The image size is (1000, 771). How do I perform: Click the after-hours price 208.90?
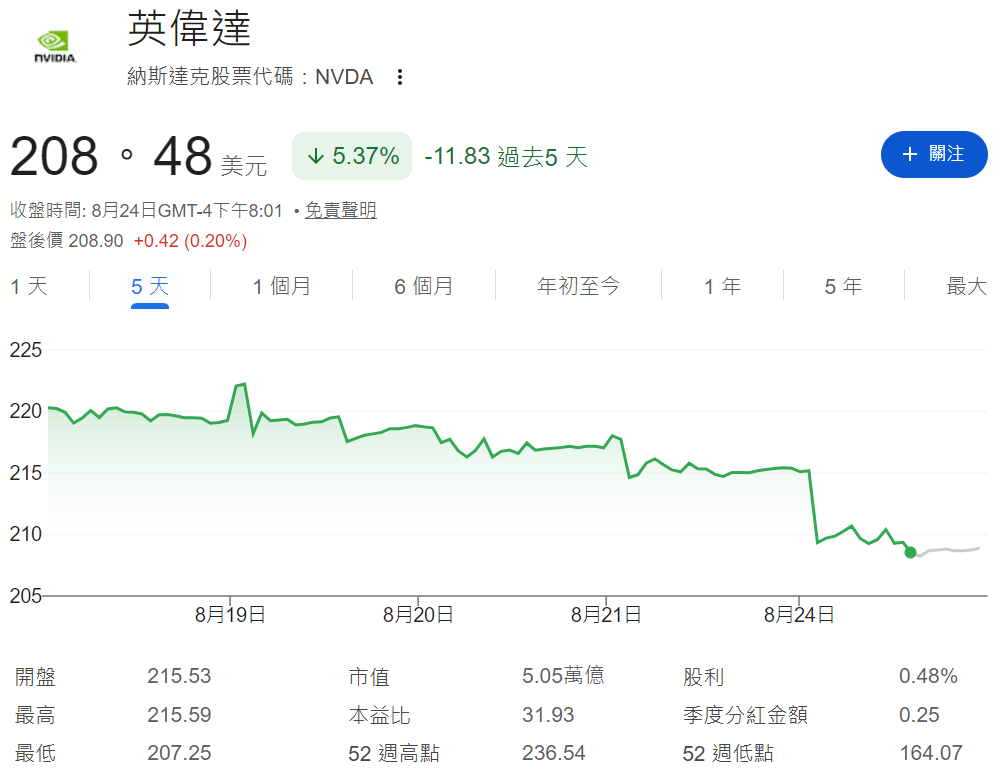(96, 241)
